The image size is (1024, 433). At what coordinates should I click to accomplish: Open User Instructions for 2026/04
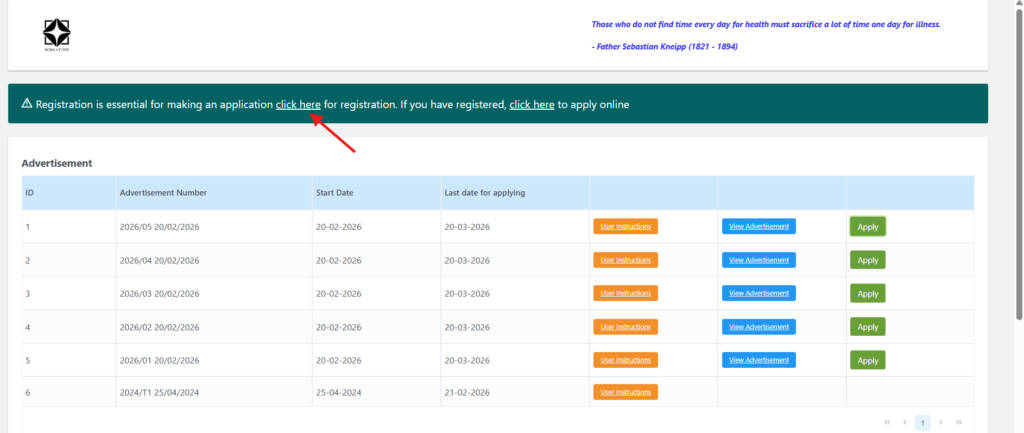click(x=625, y=260)
